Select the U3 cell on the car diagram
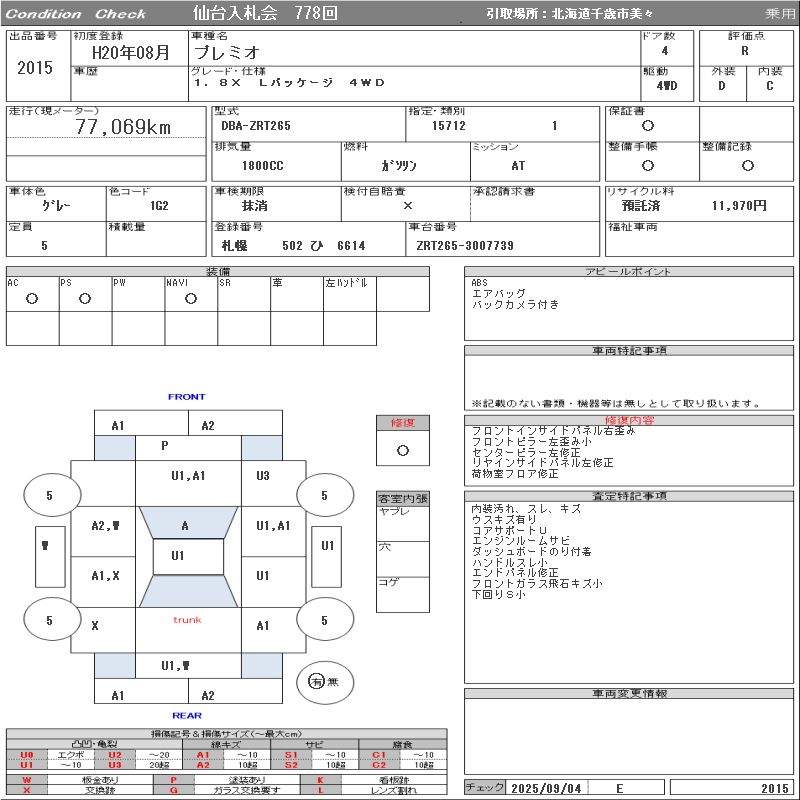The width and height of the screenshot is (800, 800). click(x=262, y=476)
